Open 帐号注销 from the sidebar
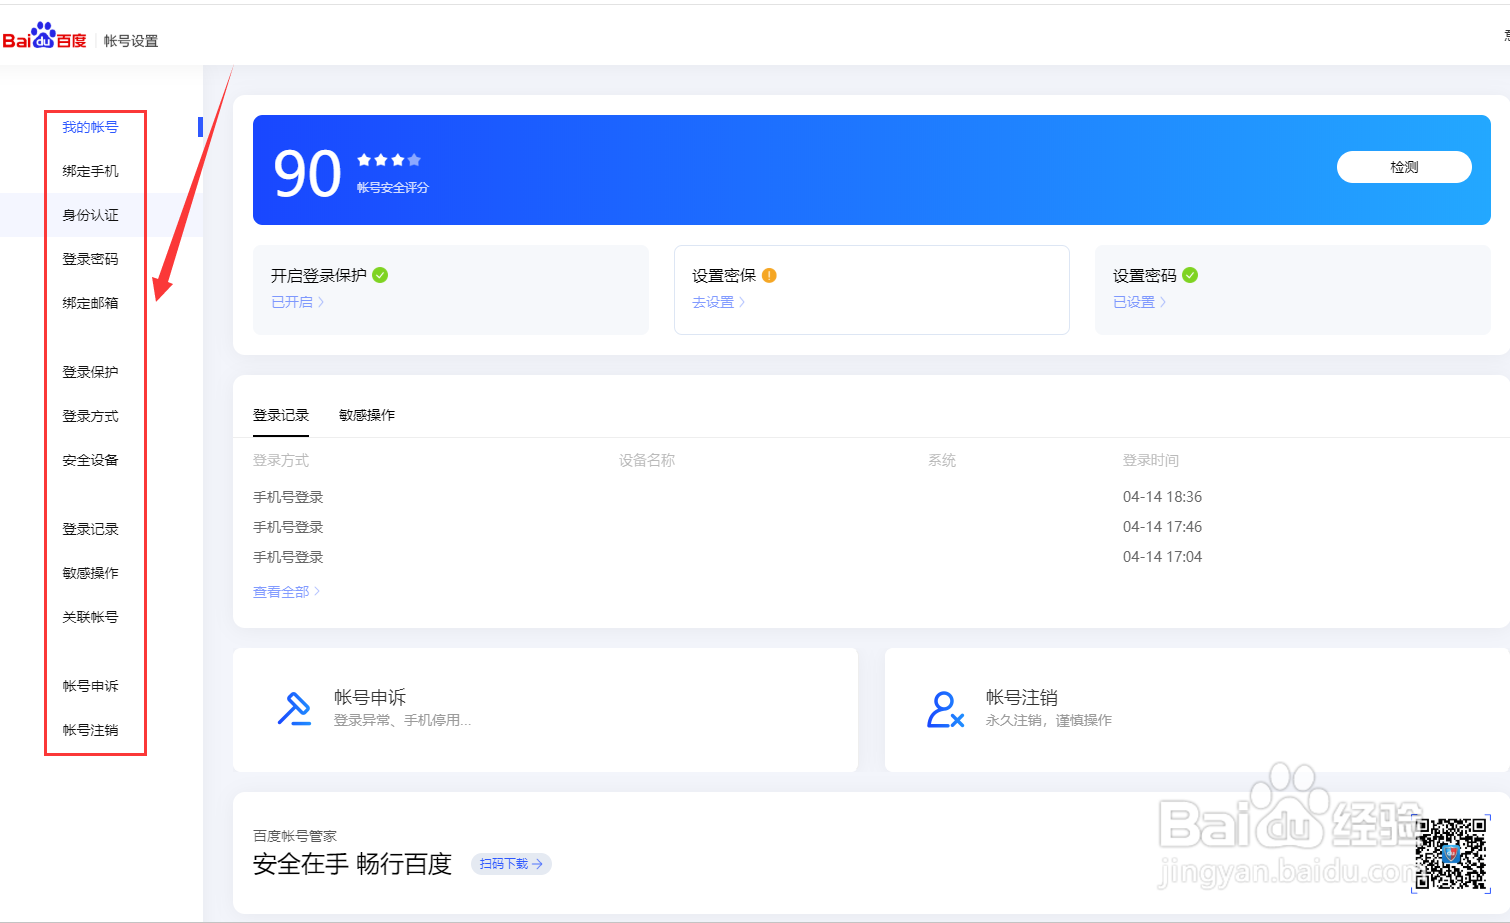Screen dimensions: 1510x923 coord(92,729)
